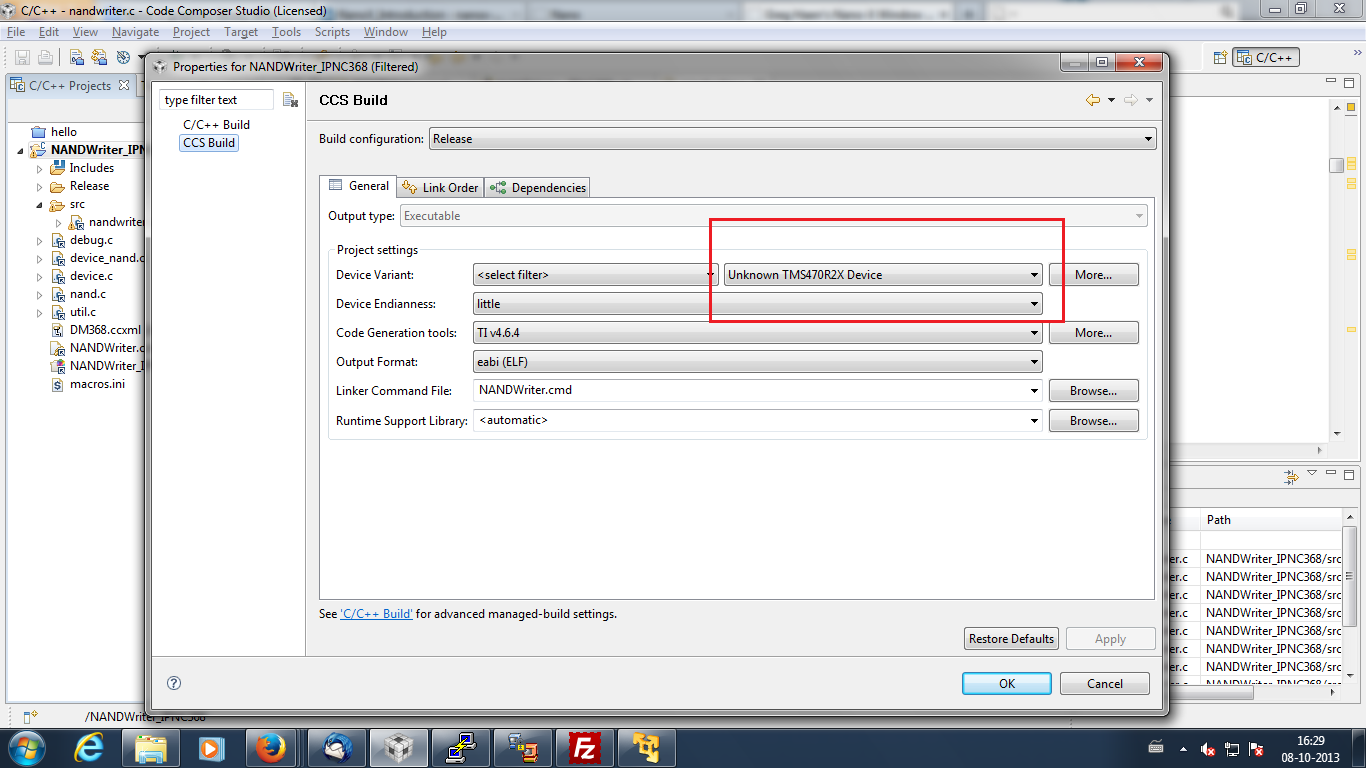Select C/C++ Build in the properties tree
The width and height of the screenshot is (1371, 772).
click(216, 125)
